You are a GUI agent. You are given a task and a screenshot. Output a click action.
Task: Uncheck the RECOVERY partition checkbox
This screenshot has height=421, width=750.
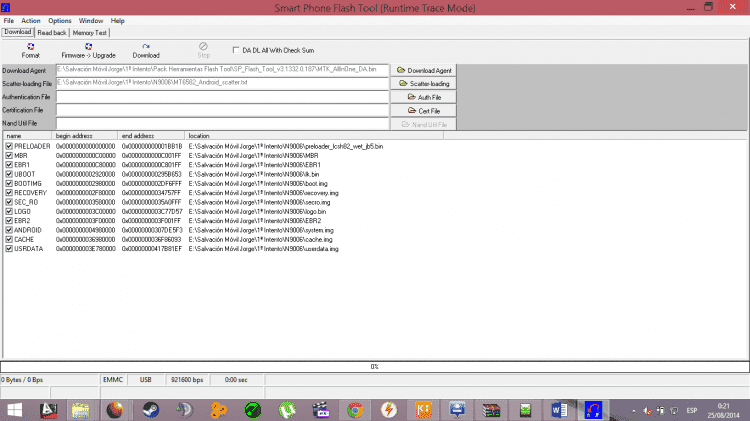[9, 193]
